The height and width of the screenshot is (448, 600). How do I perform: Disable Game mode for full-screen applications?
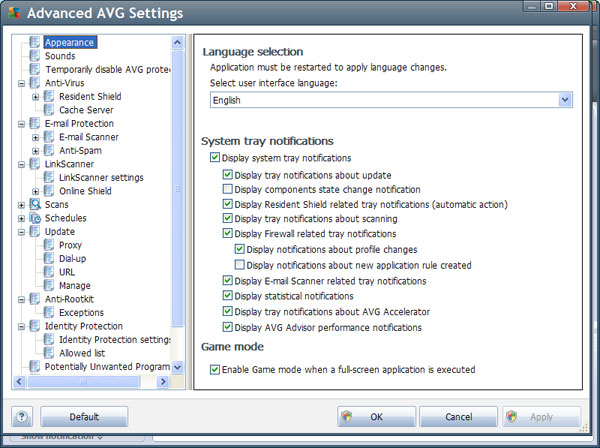pos(215,370)
